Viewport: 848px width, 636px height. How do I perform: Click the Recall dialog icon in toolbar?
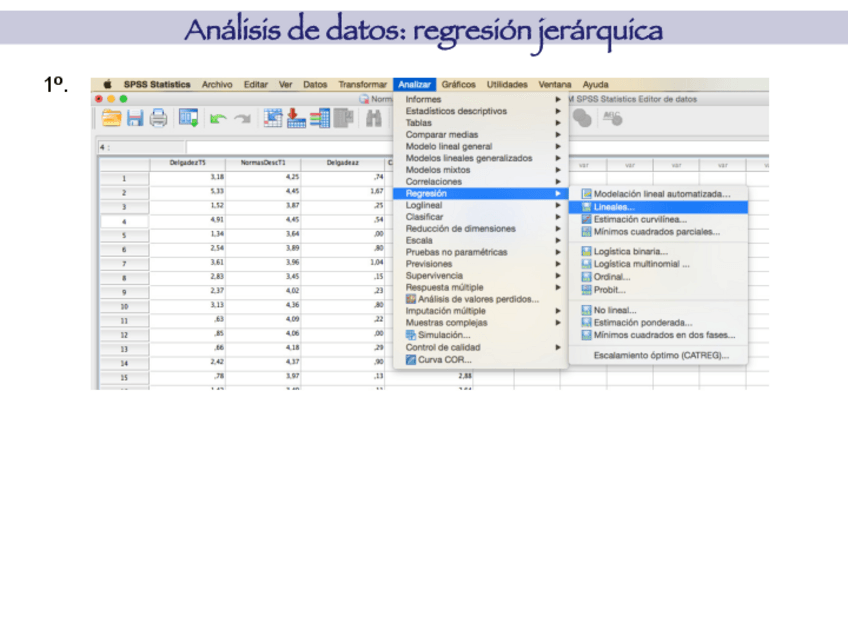point(188,118)
